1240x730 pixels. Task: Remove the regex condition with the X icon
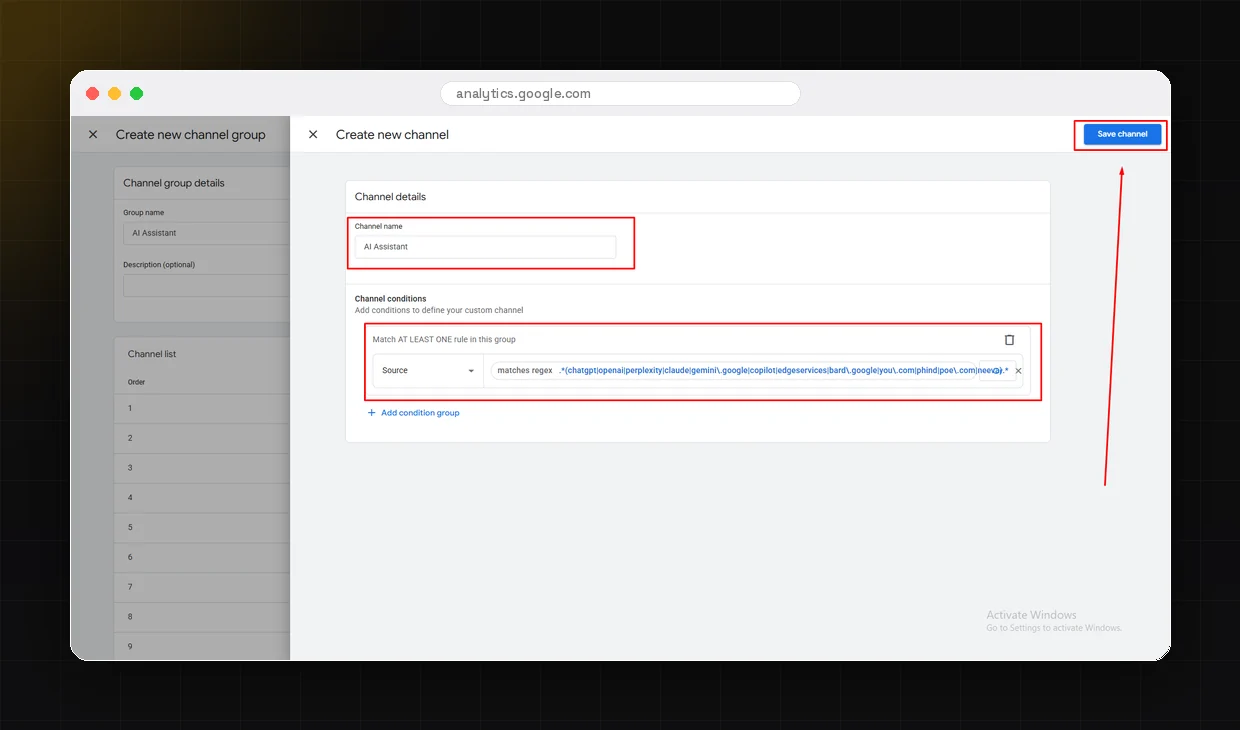click(x=1018, y=371)
